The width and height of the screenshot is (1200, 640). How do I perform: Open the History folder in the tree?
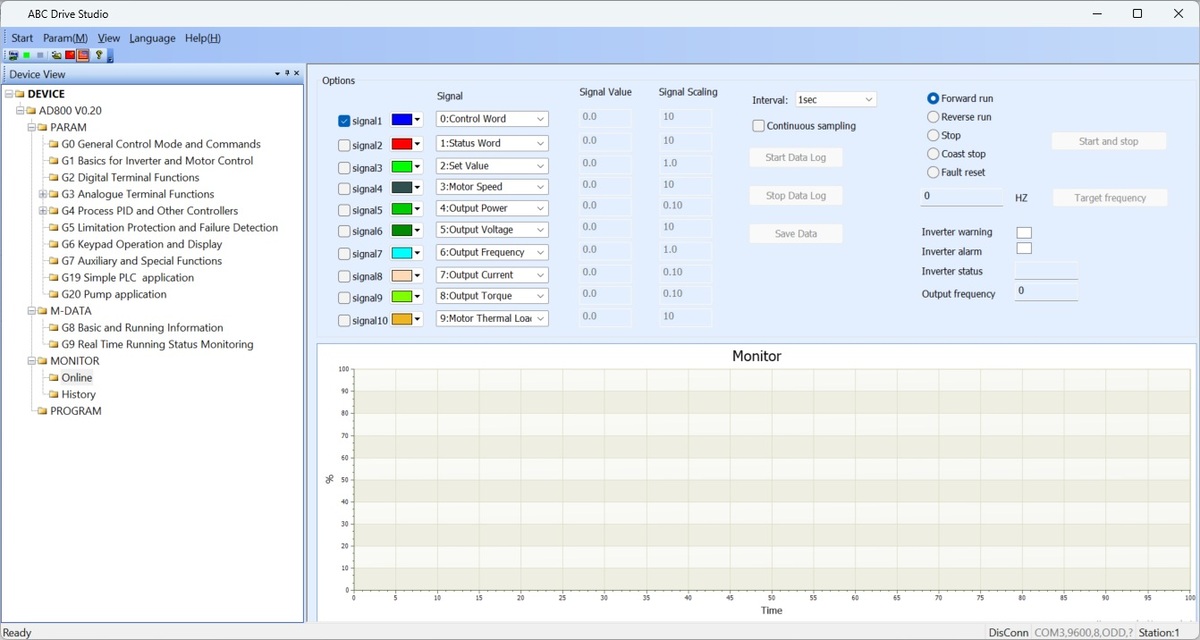click(78, 394)
